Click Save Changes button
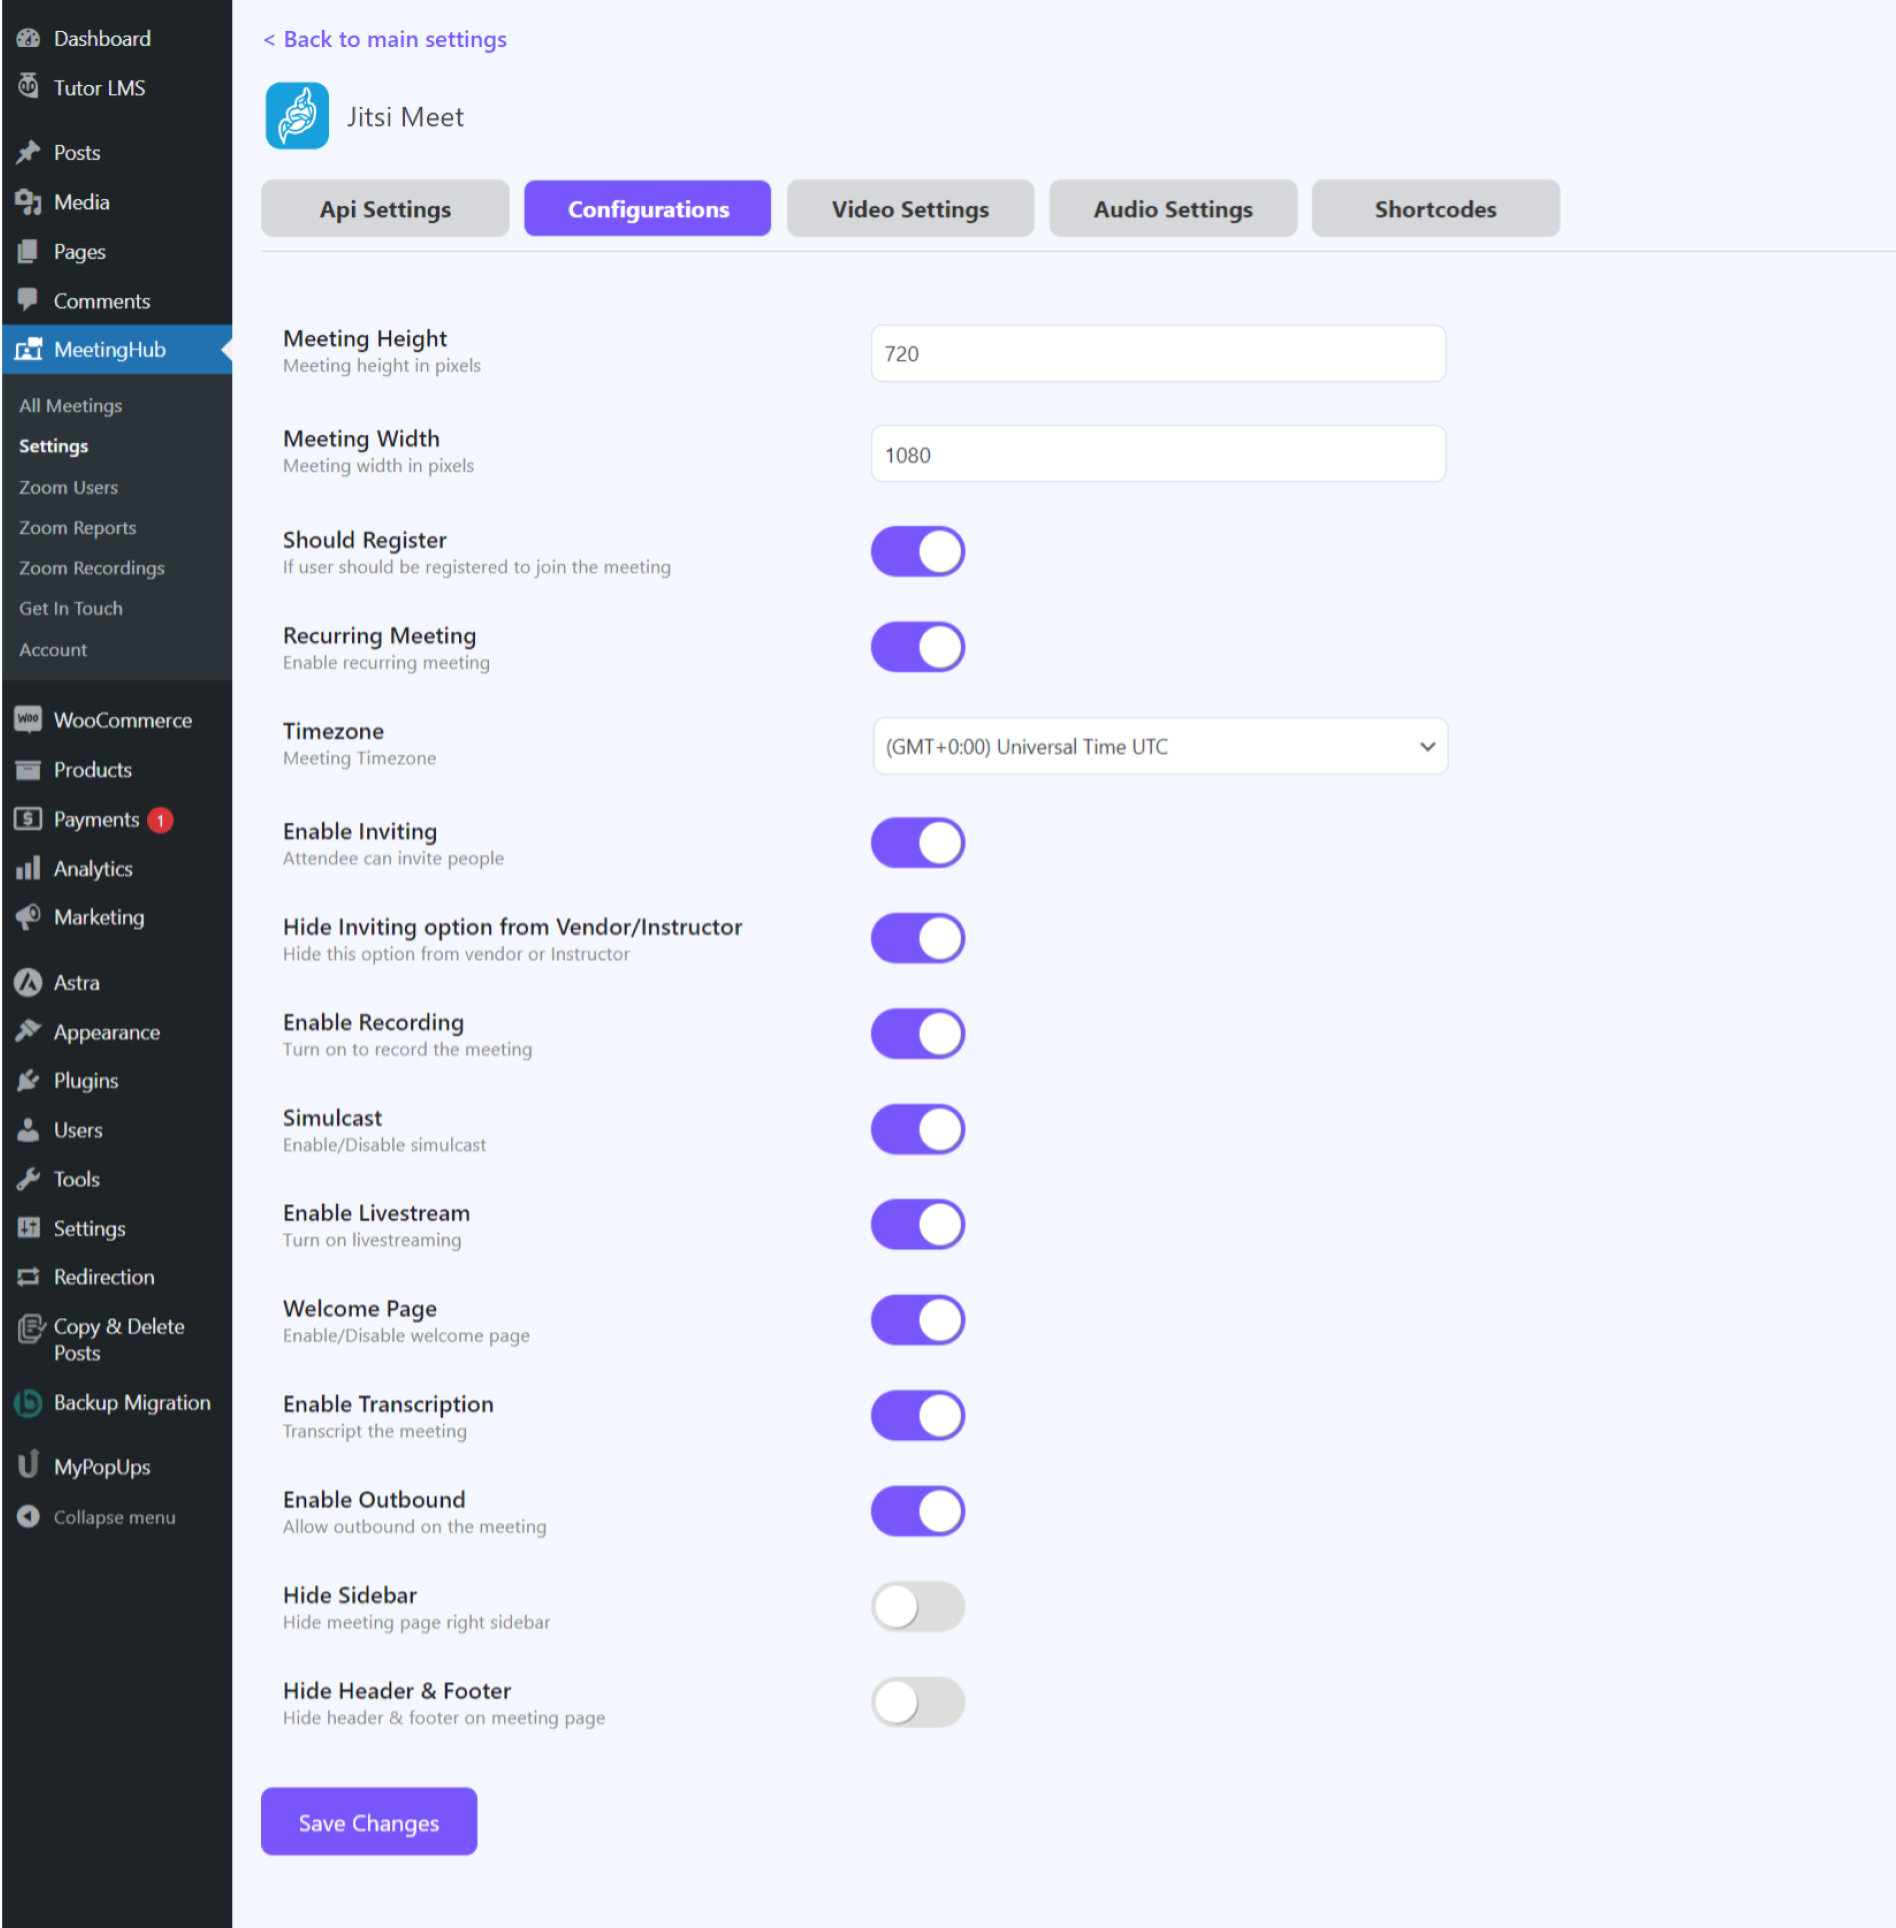Screen dimensions: 1896x1928 tap(369, 1821)
